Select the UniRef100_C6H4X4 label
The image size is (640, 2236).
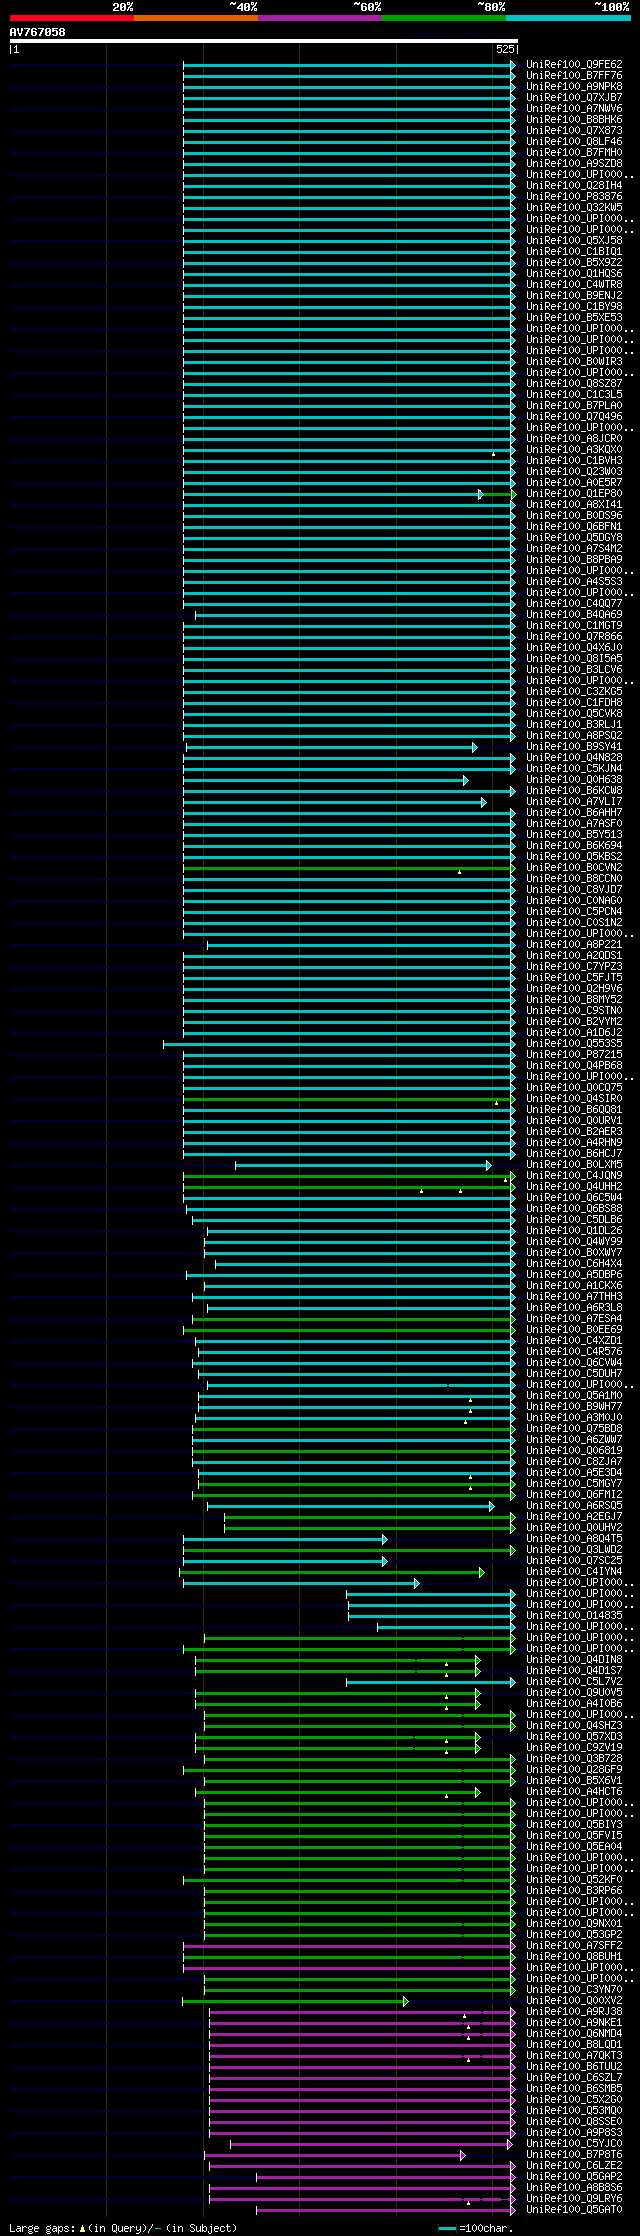[574, 1264]
